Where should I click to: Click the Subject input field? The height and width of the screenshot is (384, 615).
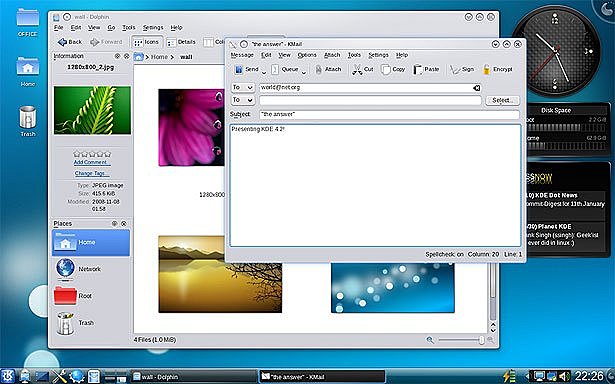(x=389, y=114)
